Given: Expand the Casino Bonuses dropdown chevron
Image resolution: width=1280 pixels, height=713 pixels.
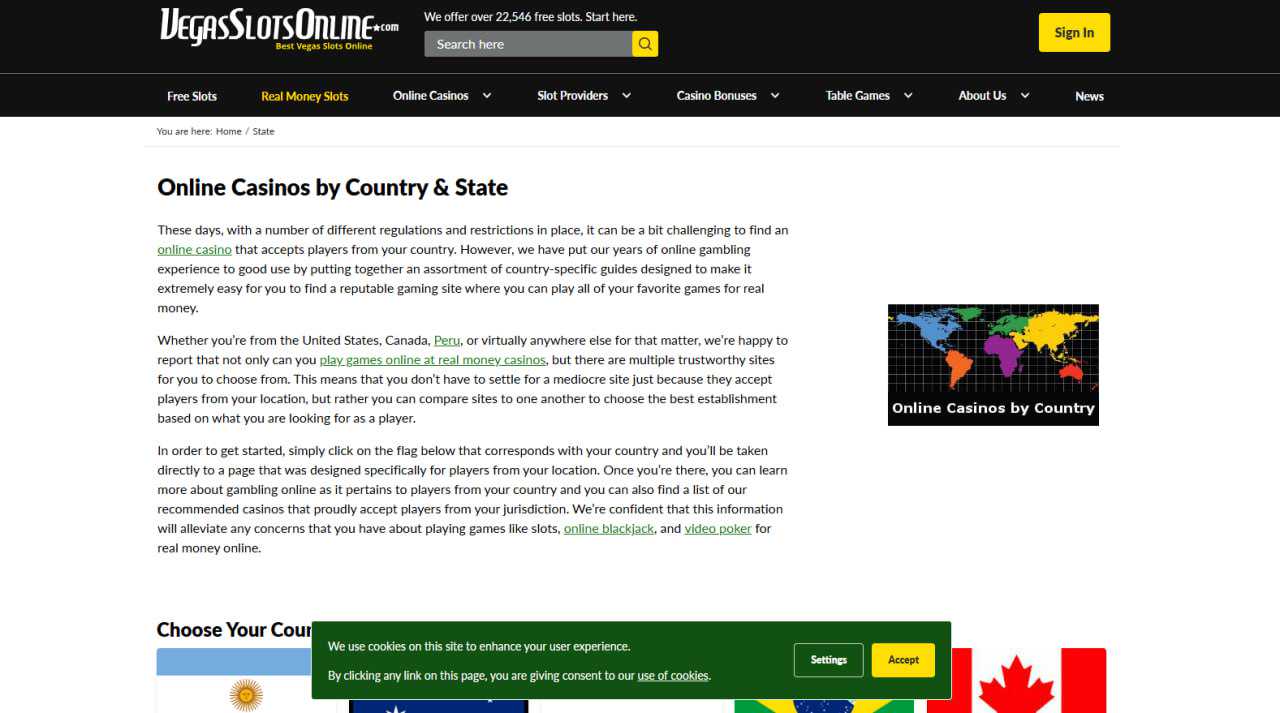Looking at the screenshot, I should pyautogui.click(x=775, y=96).
